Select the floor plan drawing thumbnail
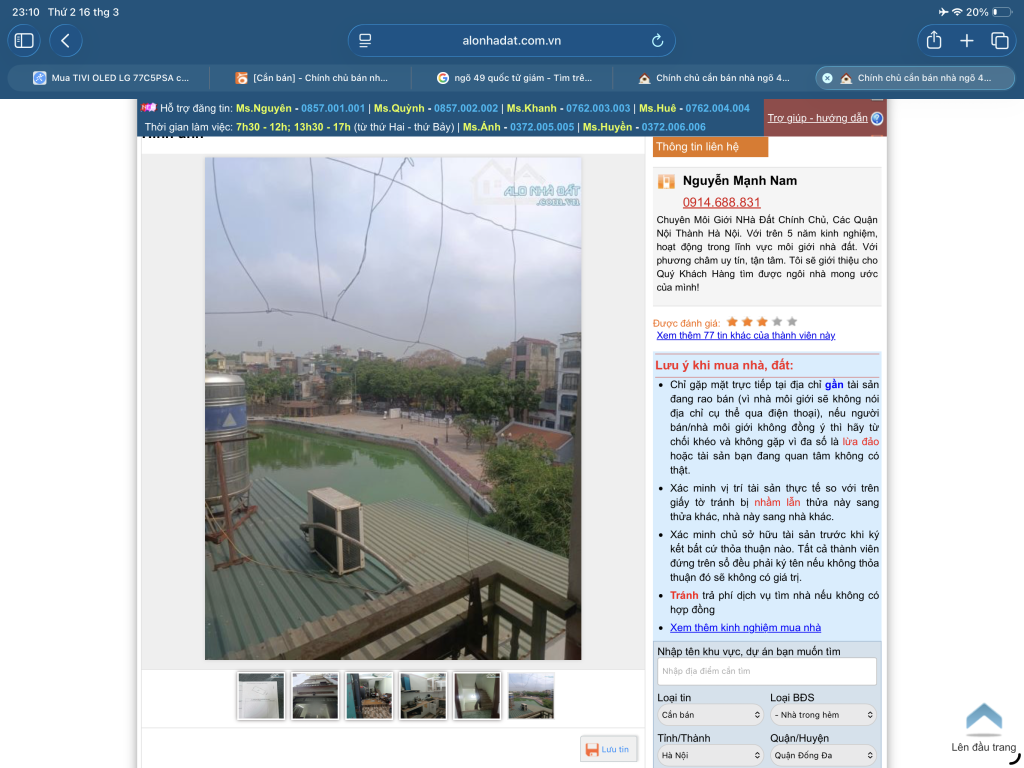Image resolution: width=1024 pixels, height=768 pixels. [261, 696]
